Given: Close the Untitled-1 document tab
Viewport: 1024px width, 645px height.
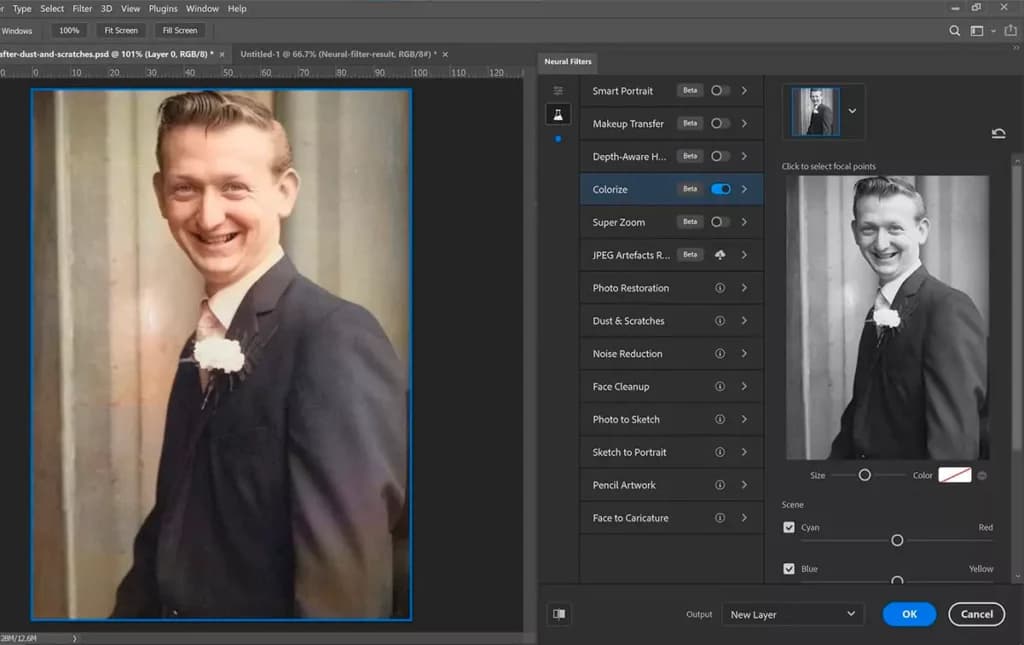Looking at the screenshot, I should pos(445,54).
